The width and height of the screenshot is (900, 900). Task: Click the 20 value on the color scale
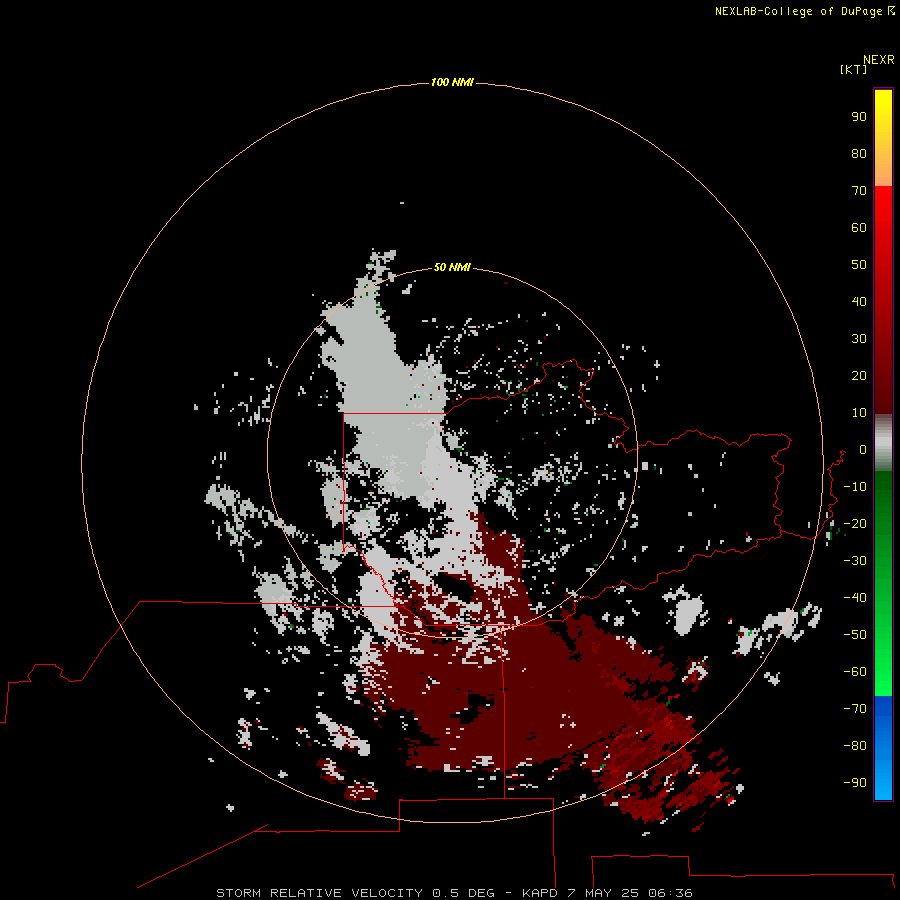click(x=859, y=375)
